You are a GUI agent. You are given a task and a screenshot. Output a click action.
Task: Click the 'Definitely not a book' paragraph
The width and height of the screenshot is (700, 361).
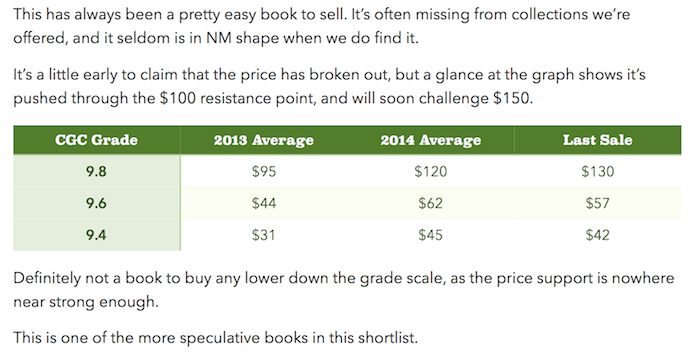[343, 290]
